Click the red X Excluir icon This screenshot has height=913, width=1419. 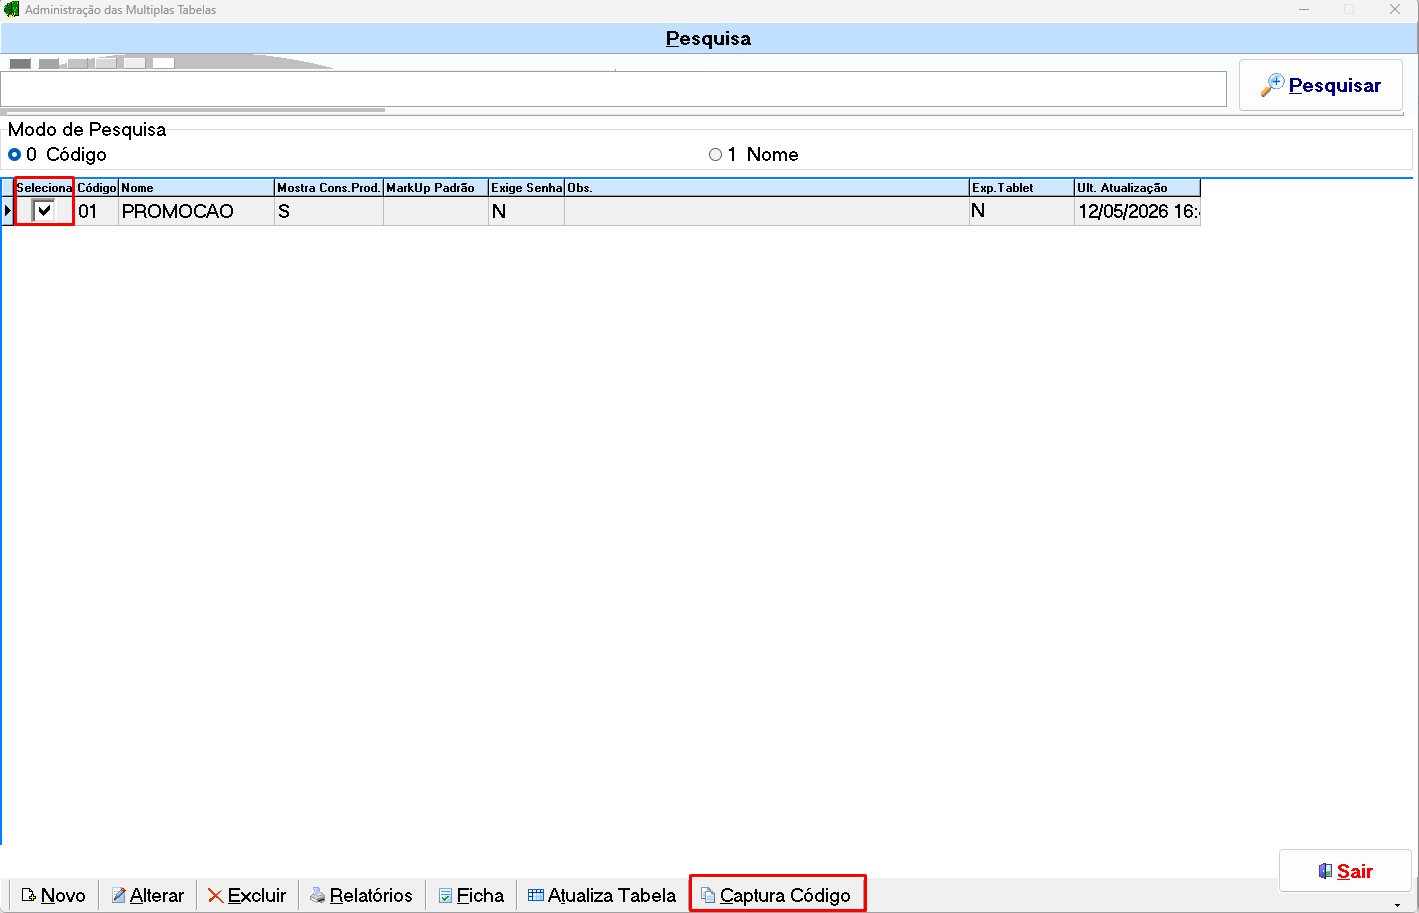(x=215, y=895)
